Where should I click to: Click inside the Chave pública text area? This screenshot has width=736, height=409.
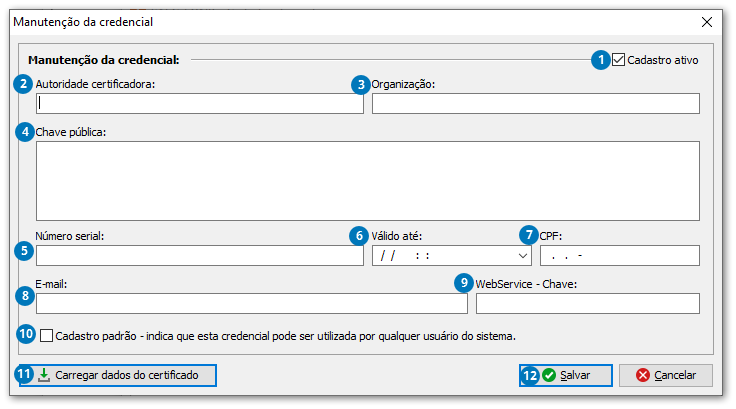[367, 180]
